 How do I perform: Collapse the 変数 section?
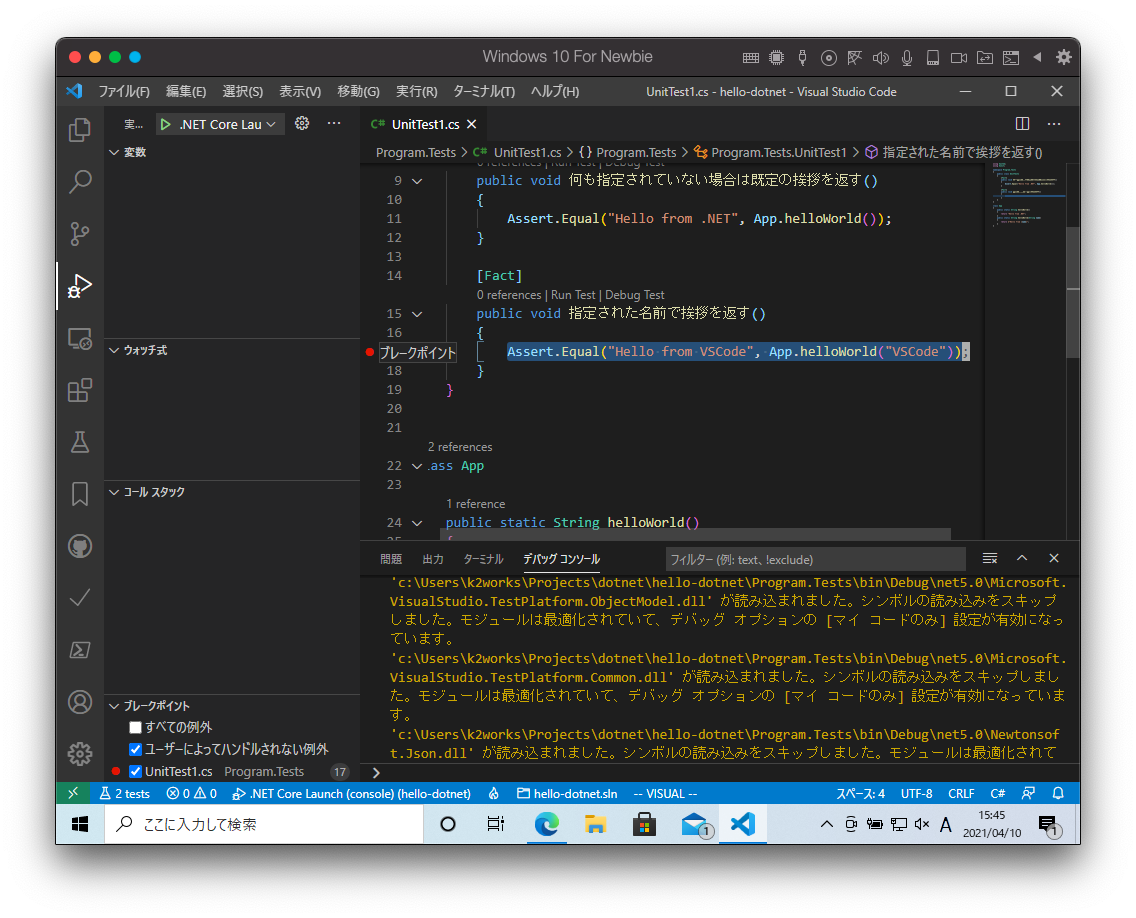pyautogui.click(x=114, y=153)
